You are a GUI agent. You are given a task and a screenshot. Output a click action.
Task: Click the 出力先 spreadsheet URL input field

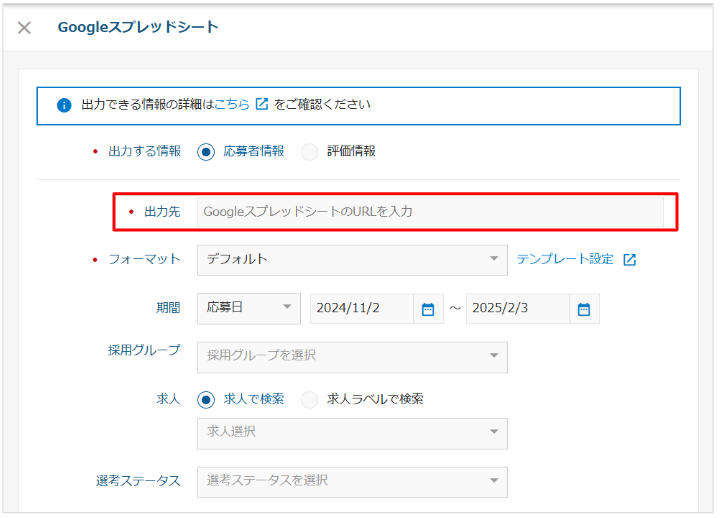[x=430, y=212]
